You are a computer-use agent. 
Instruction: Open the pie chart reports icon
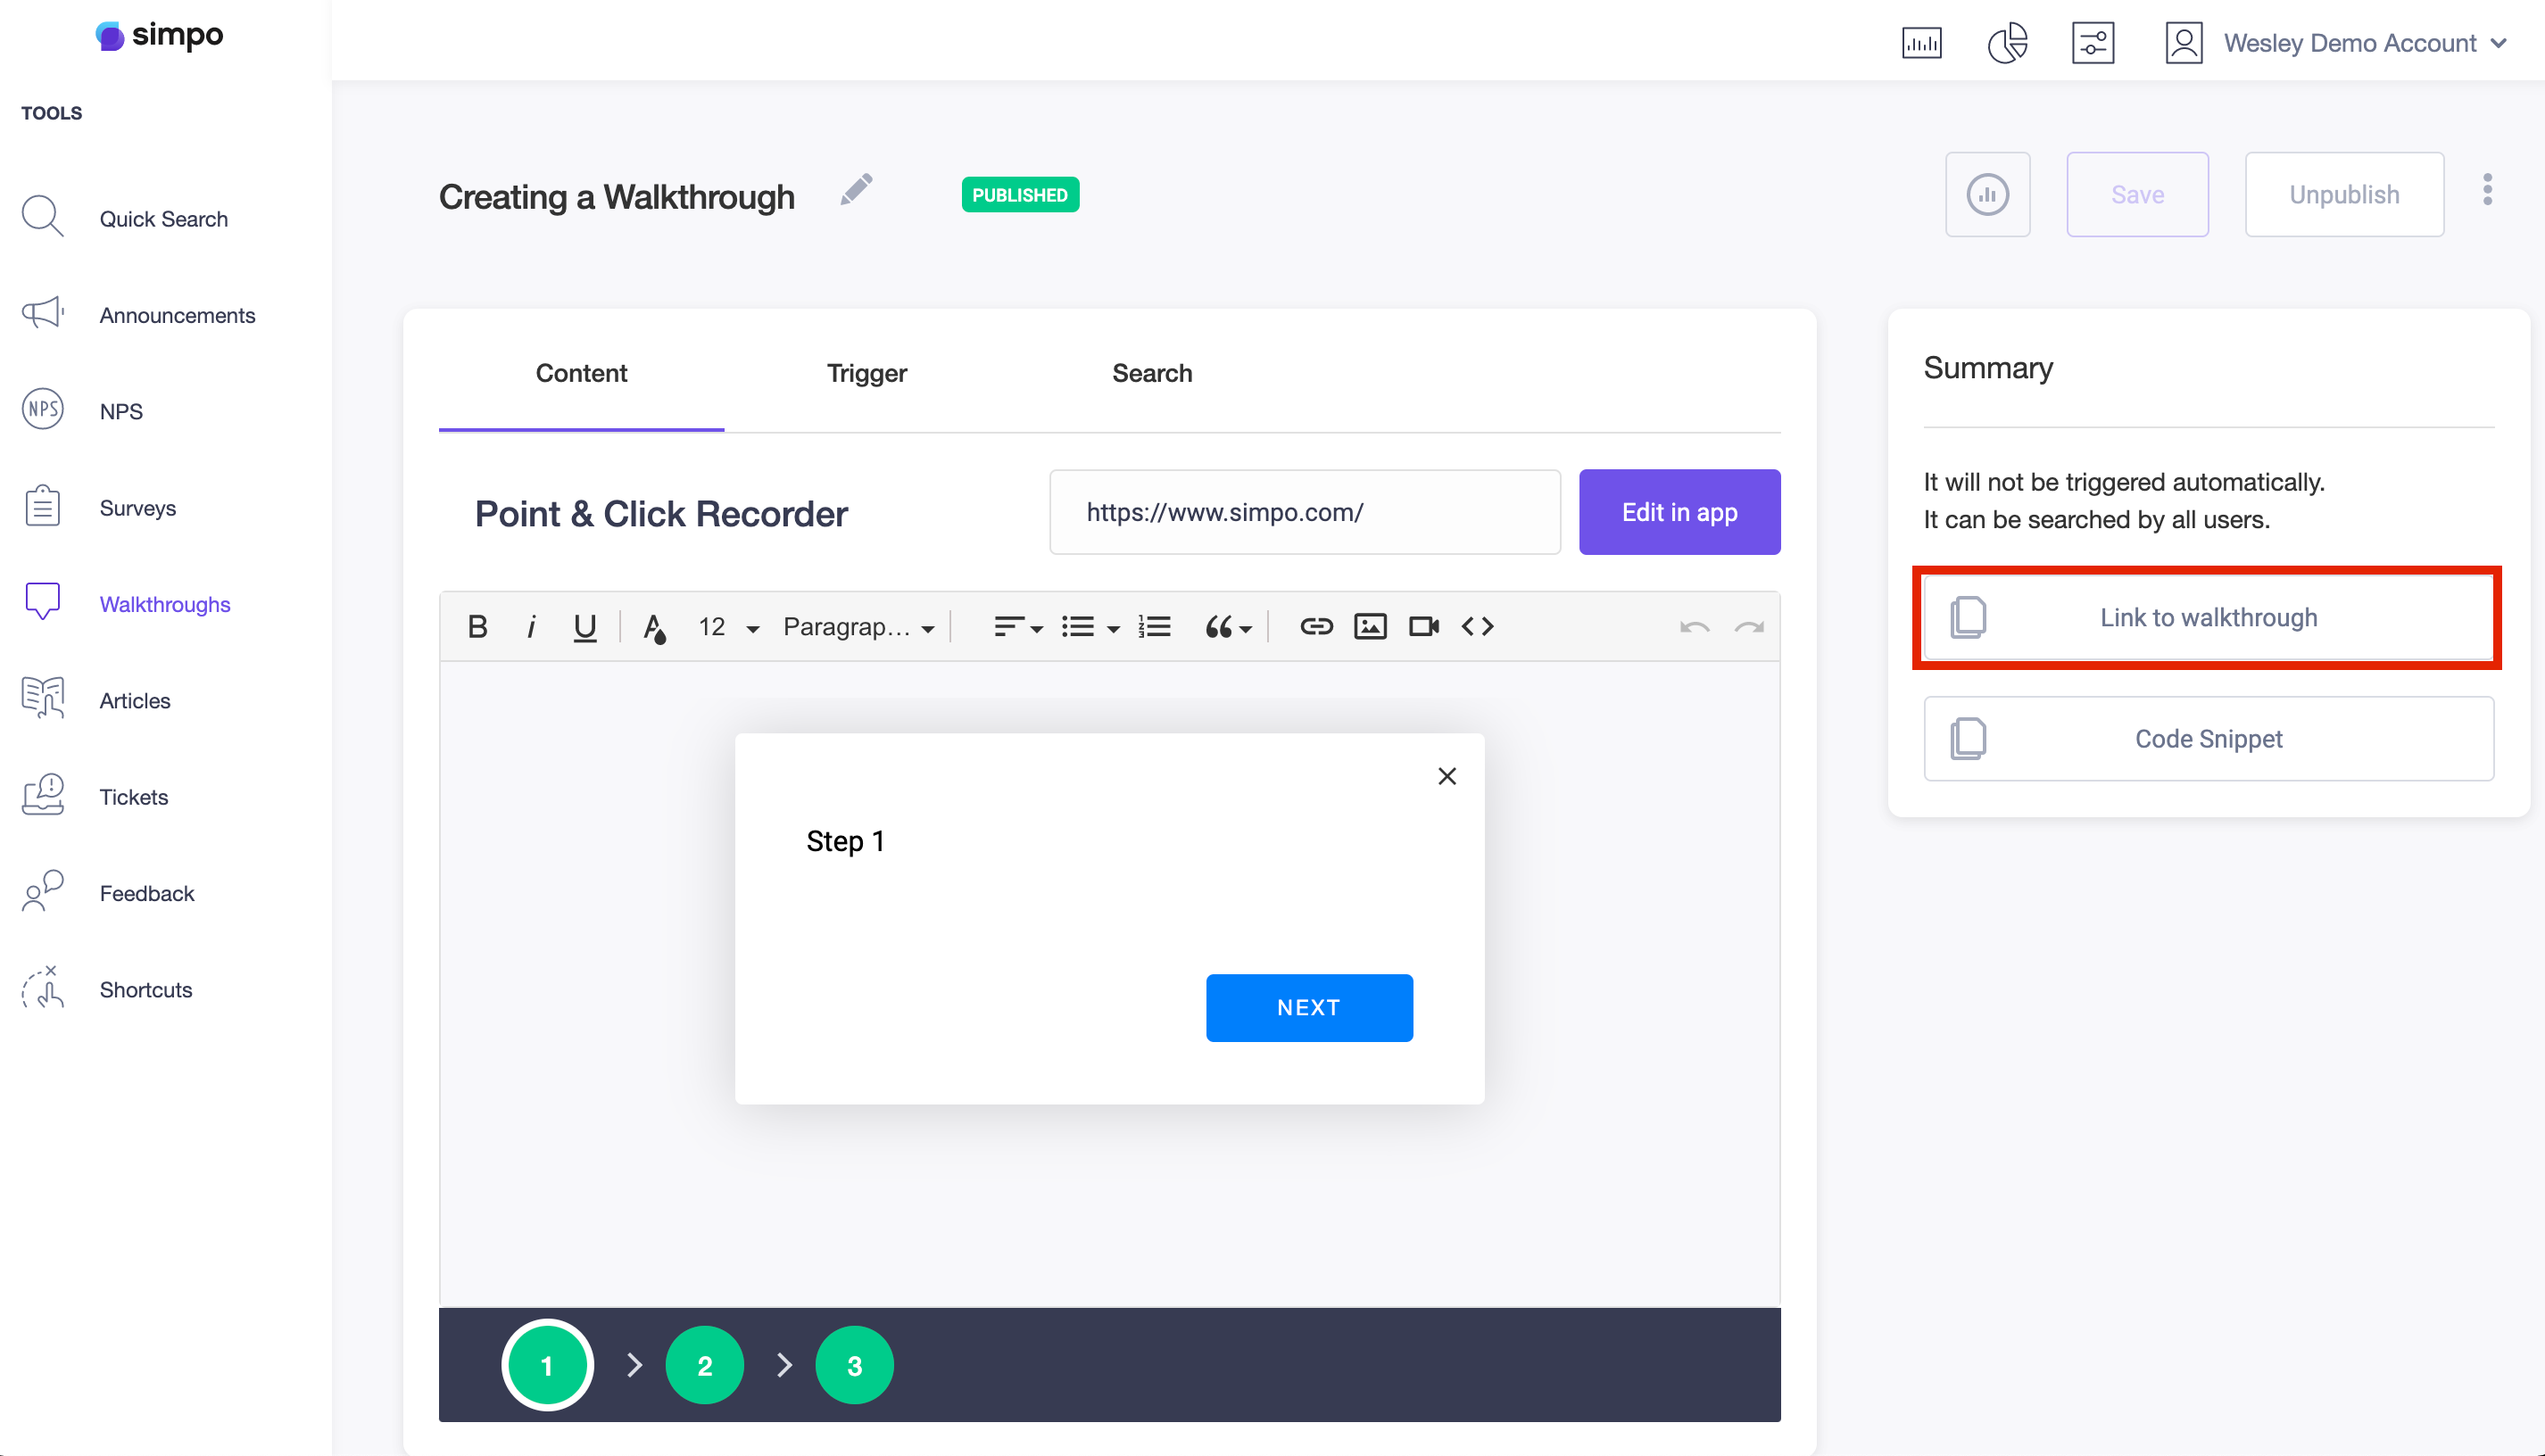2007,43
